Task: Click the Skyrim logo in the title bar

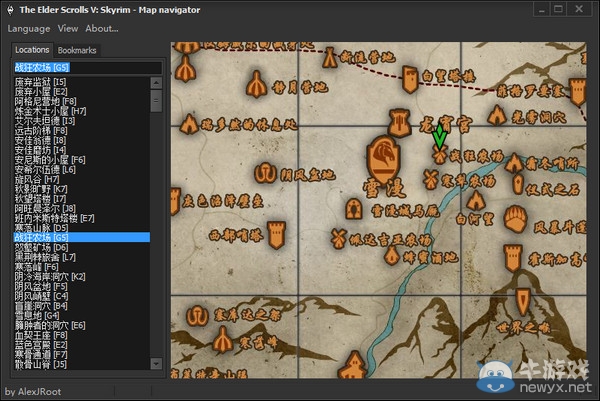Action: tap(10, 10)
